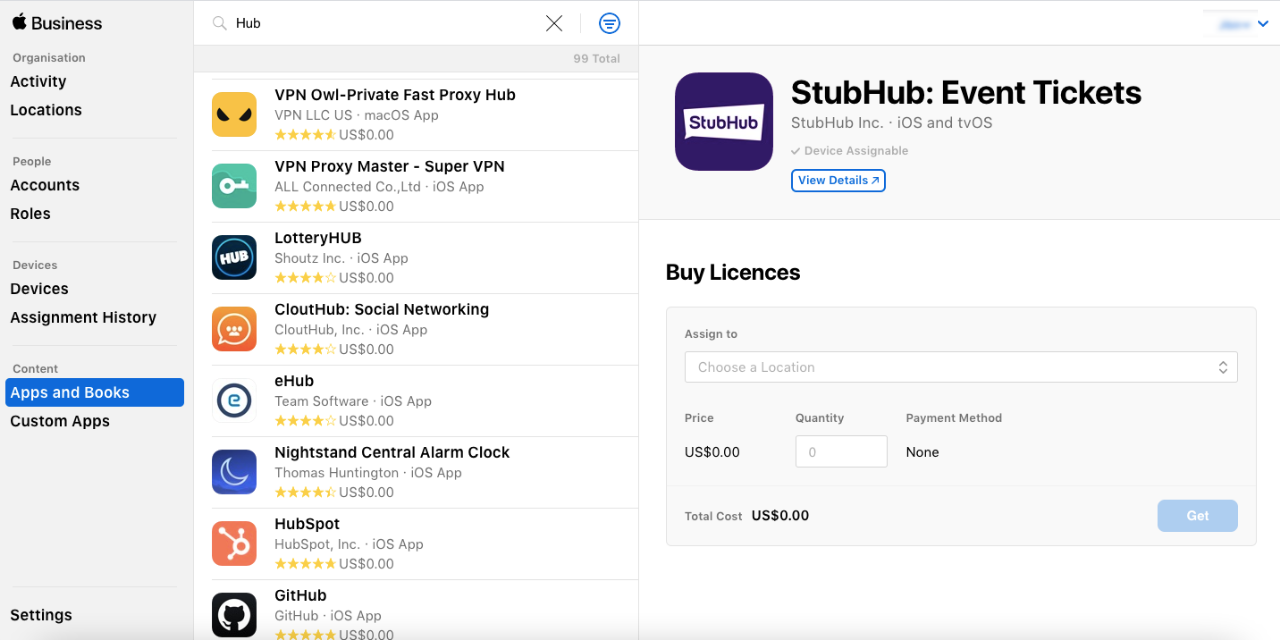Select the GitHub app icon
Image resolution: width=1280 pixels, height=640 pixels.
coord(234,614)
